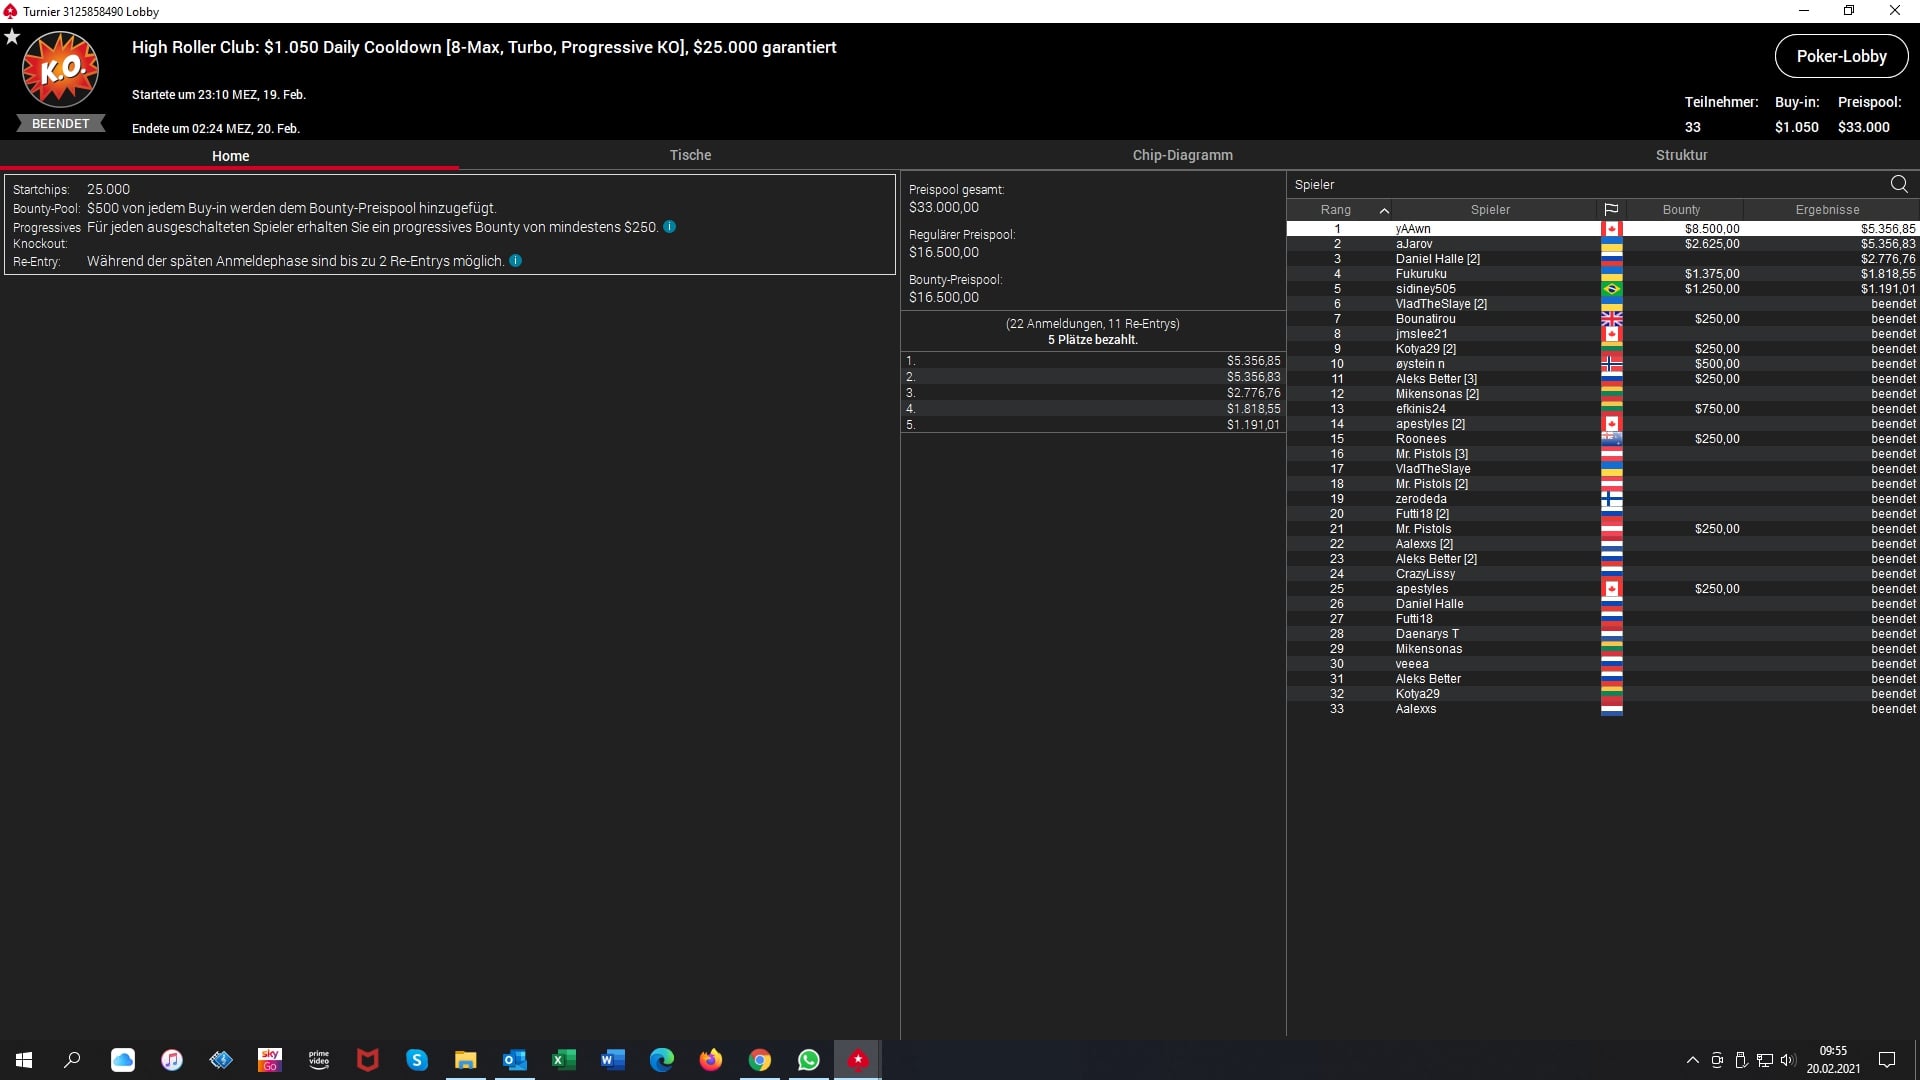Click the Spieler search input field
This screenshot has width=1920, height=1080.
(1580, 184)
